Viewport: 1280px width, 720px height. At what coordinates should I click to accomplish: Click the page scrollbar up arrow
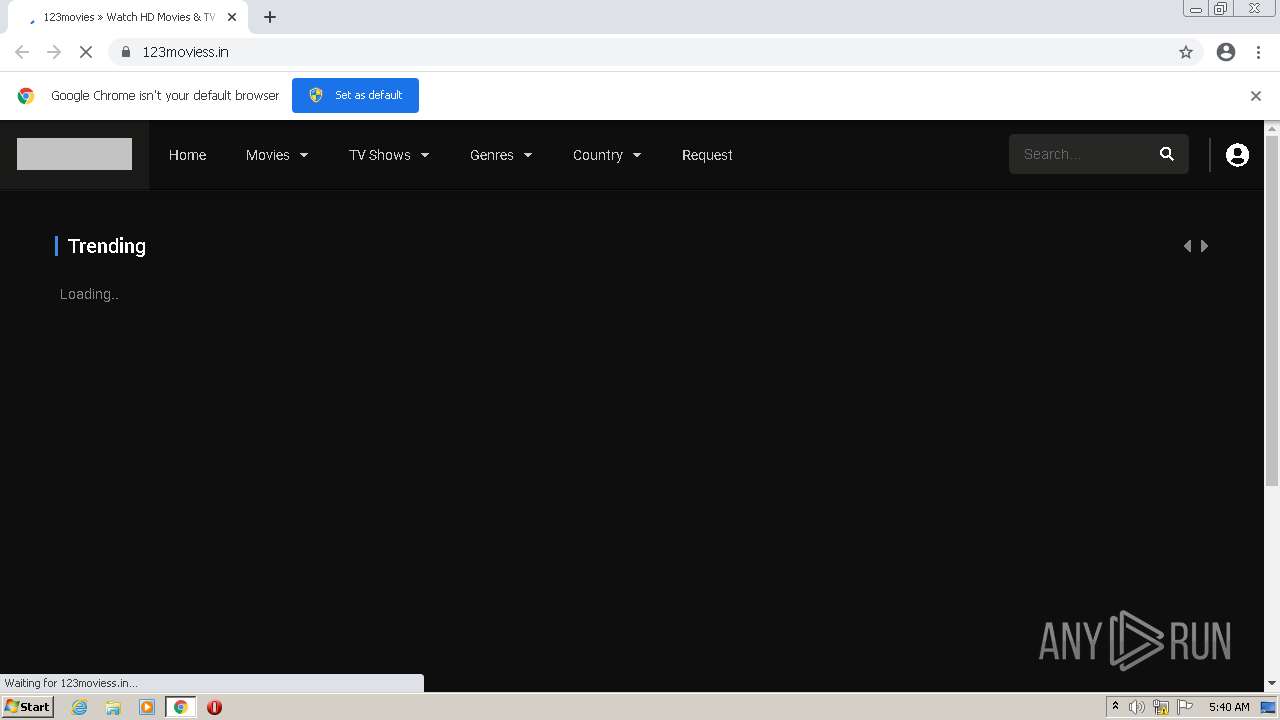1272,128
